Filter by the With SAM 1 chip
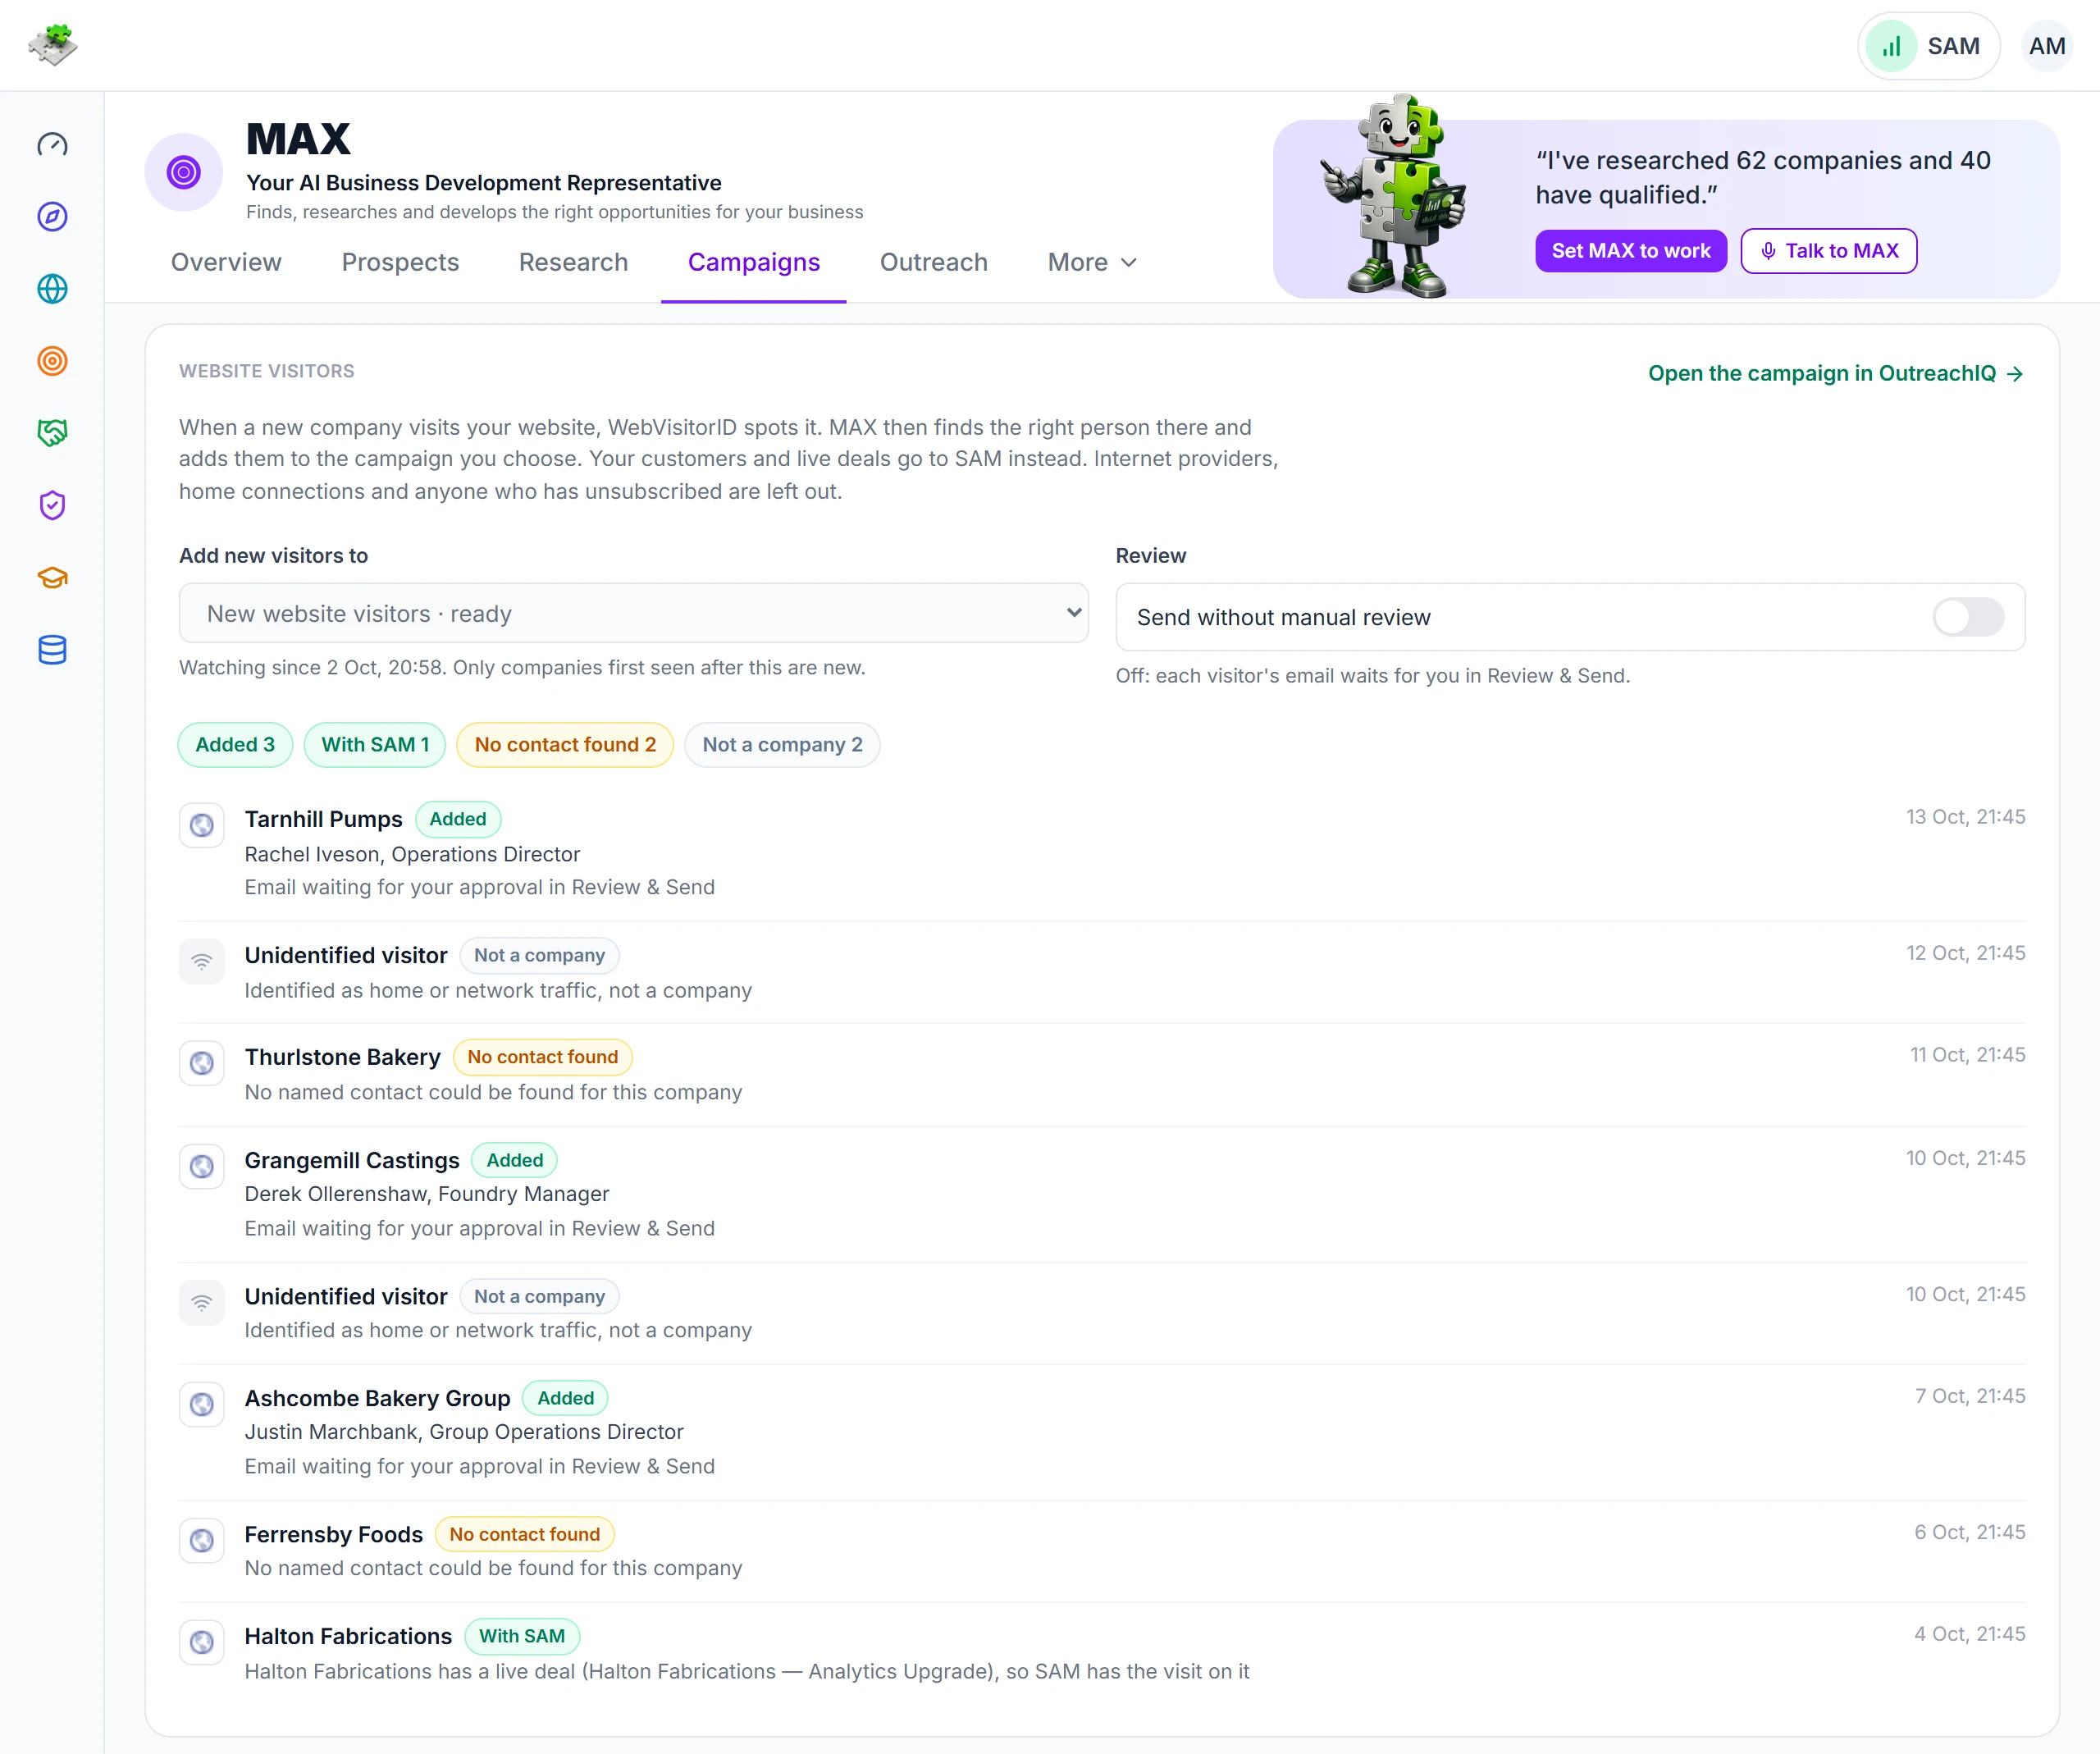The height and width of the screenshot is (1754, 2100). click(375, 745)
